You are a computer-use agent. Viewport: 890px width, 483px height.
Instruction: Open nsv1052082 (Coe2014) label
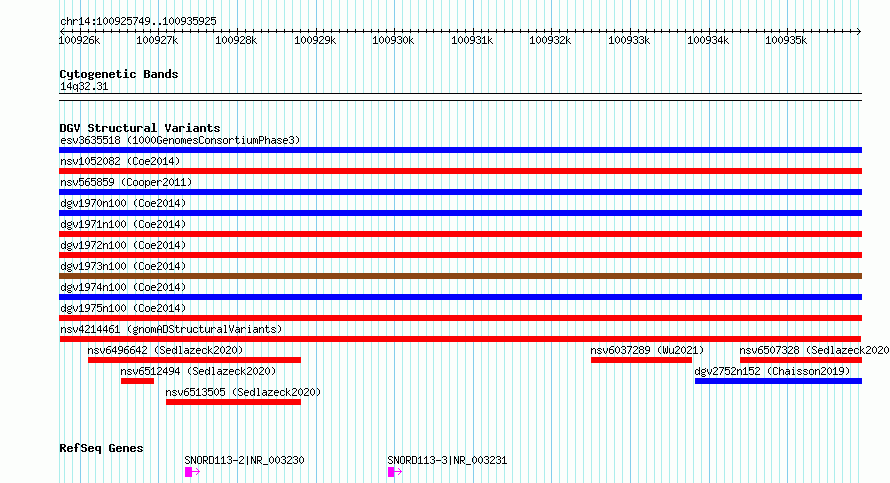click(120, 161)
